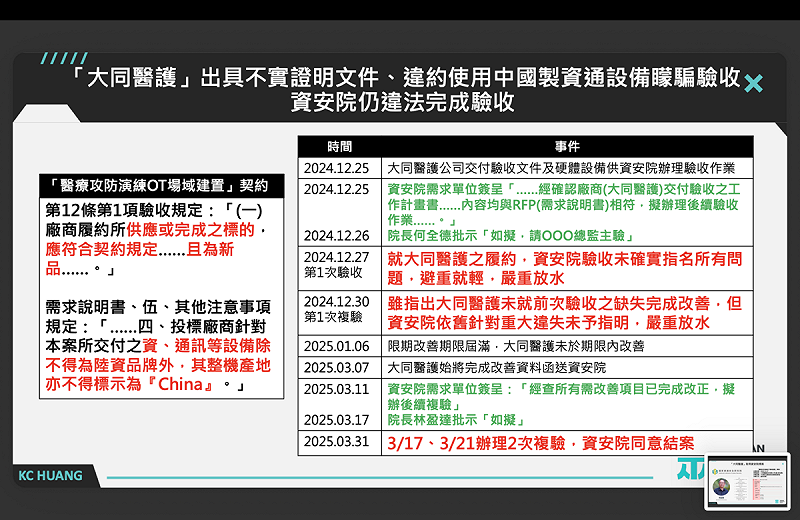Select red text 就大同醫護之履約

452,259
